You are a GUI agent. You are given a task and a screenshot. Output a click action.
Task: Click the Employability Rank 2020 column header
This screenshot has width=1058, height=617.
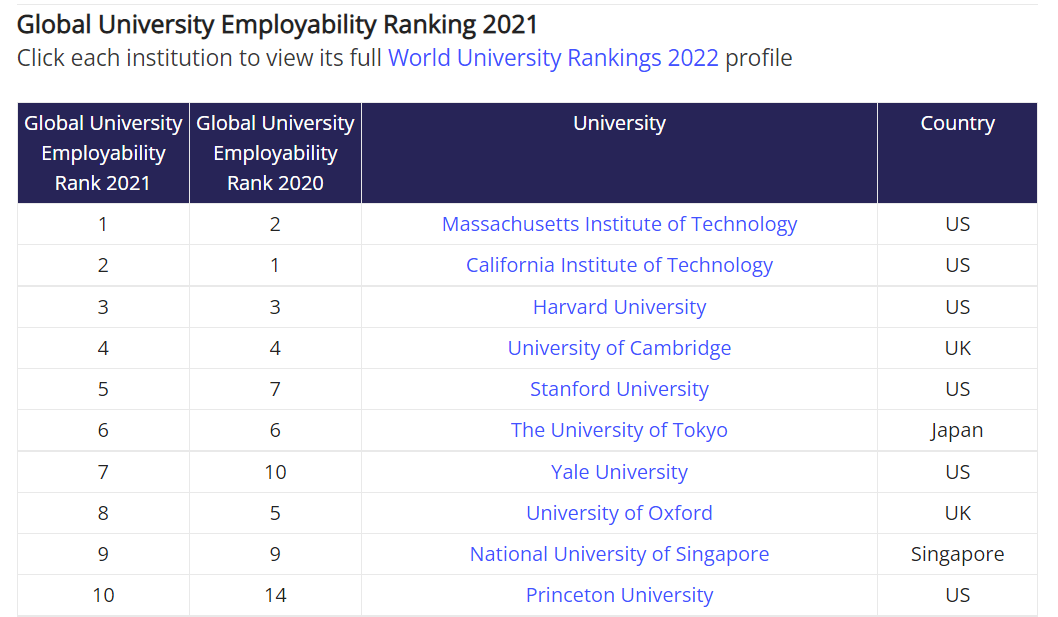(x=275, y=153)
